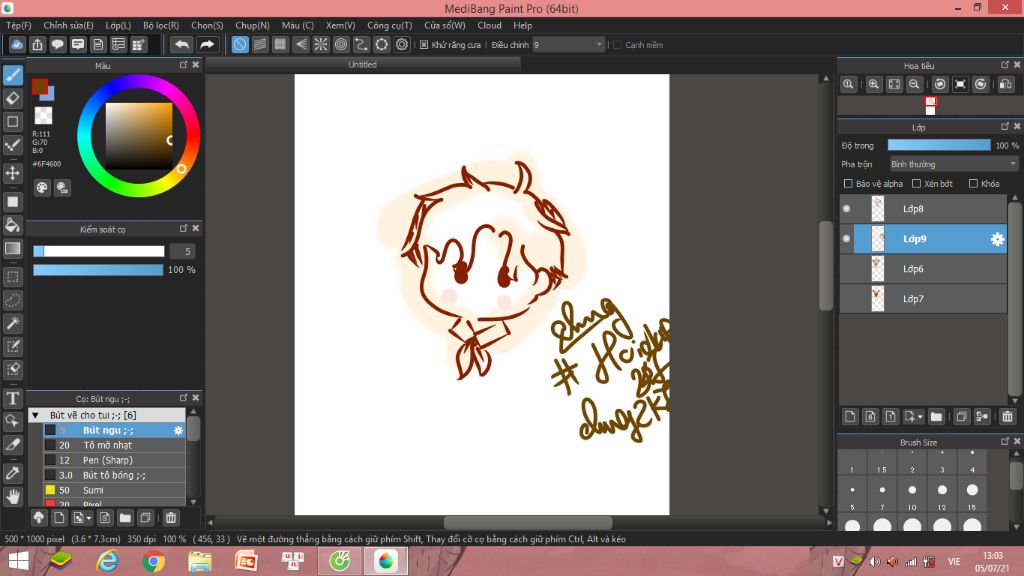Show the Lớp7 layer
1024x576 pixels.
(846, 299)
